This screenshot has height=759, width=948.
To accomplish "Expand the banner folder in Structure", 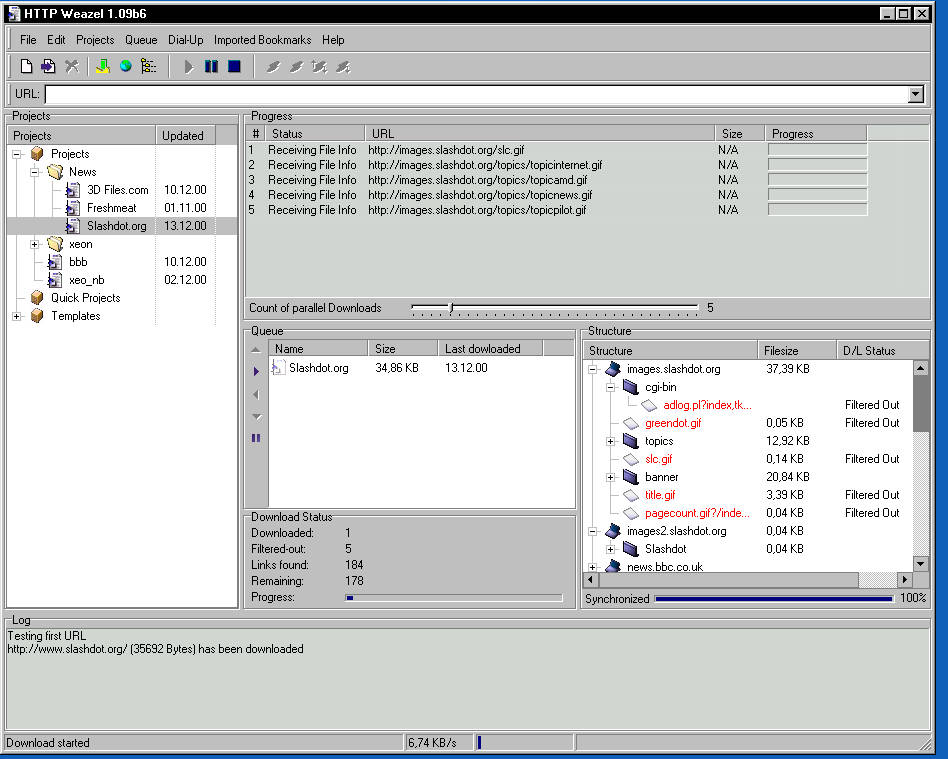I will click(x=610, y=477).
